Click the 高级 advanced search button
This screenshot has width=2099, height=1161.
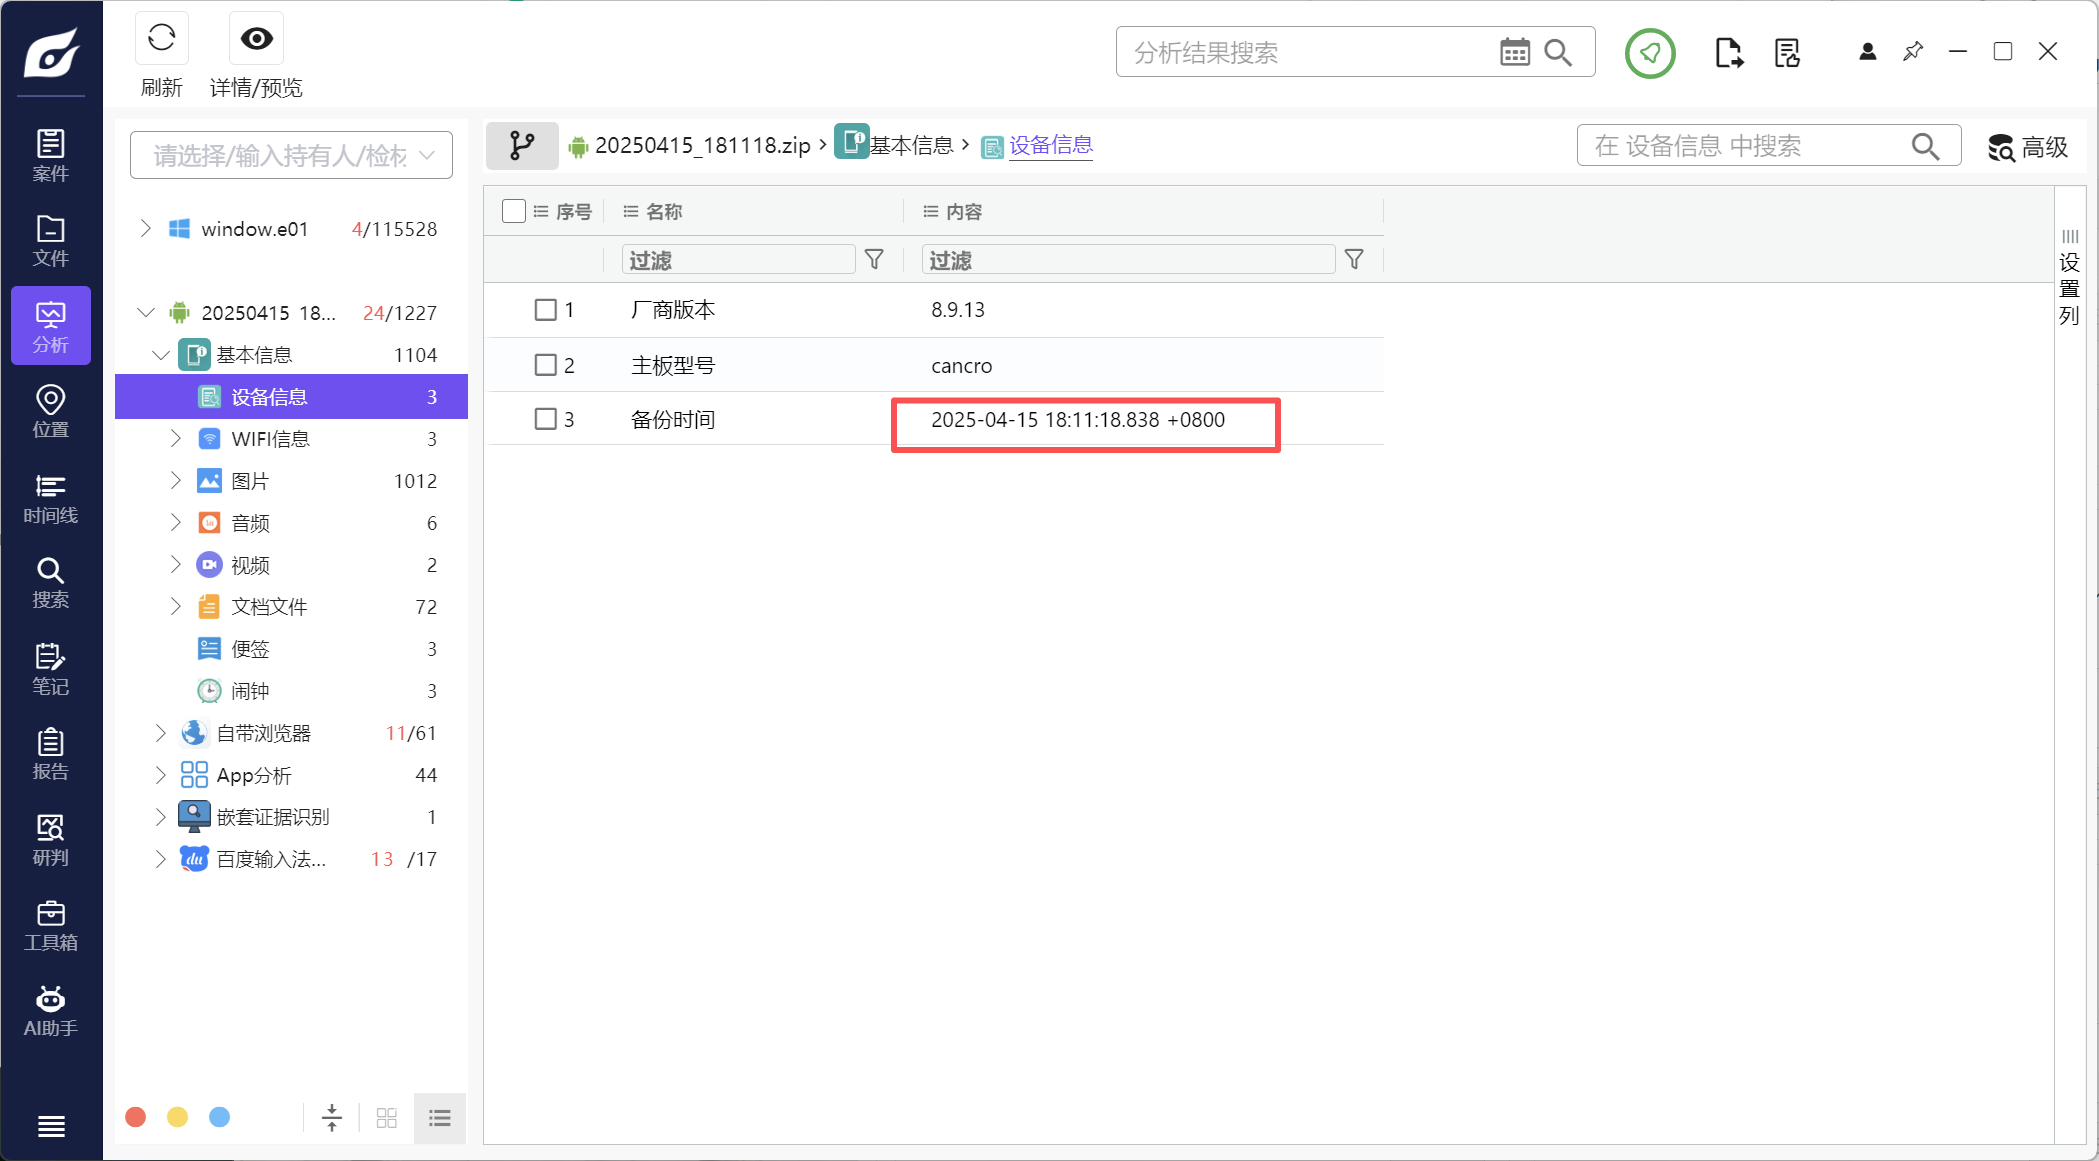click(x=2028, y=147)
